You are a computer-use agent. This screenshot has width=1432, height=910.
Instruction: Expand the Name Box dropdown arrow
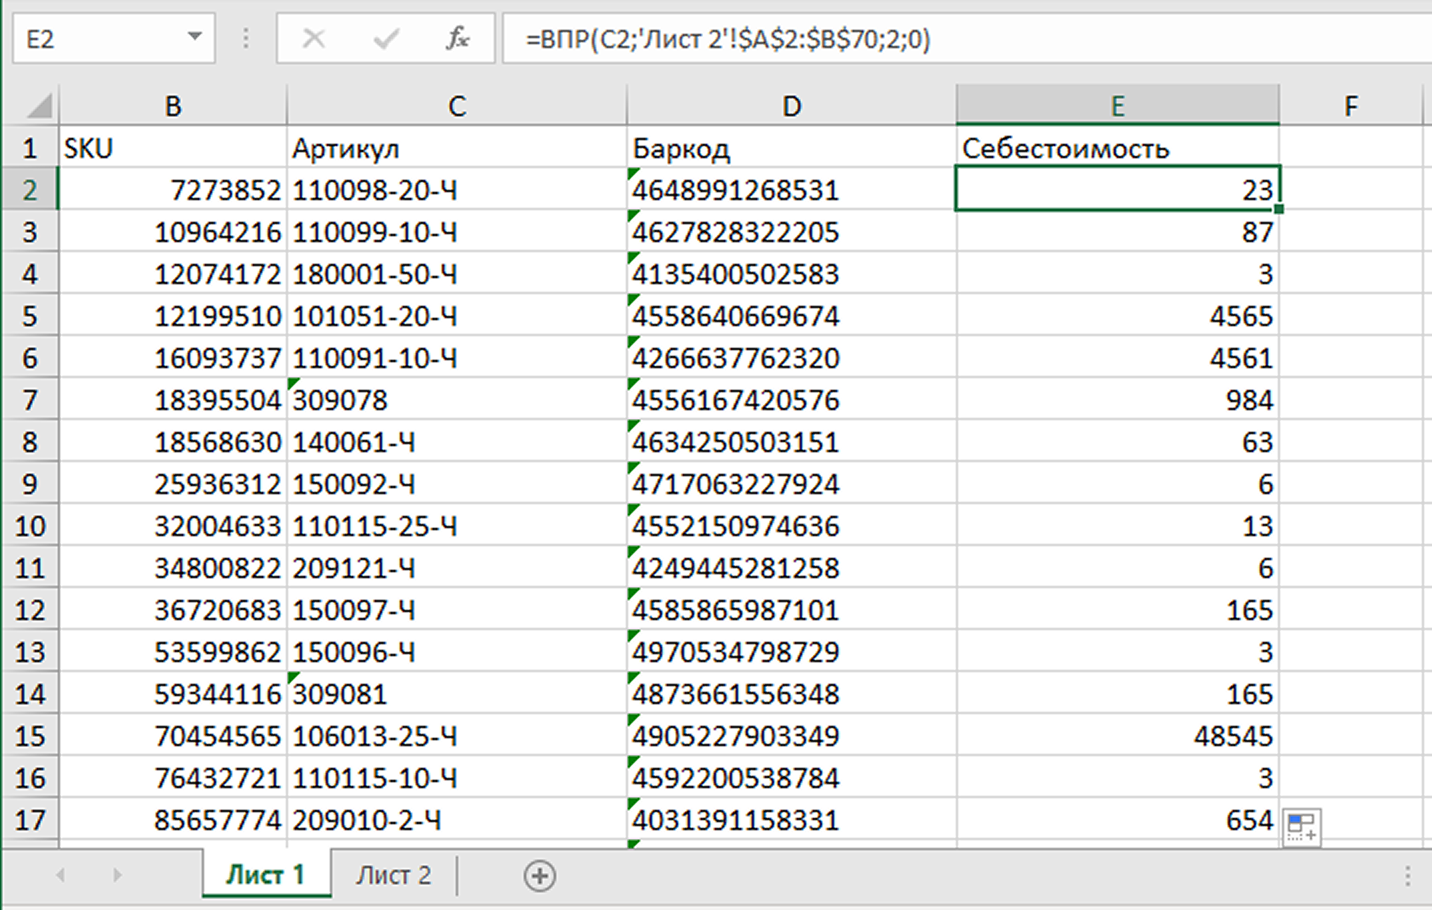click(194, 38)
